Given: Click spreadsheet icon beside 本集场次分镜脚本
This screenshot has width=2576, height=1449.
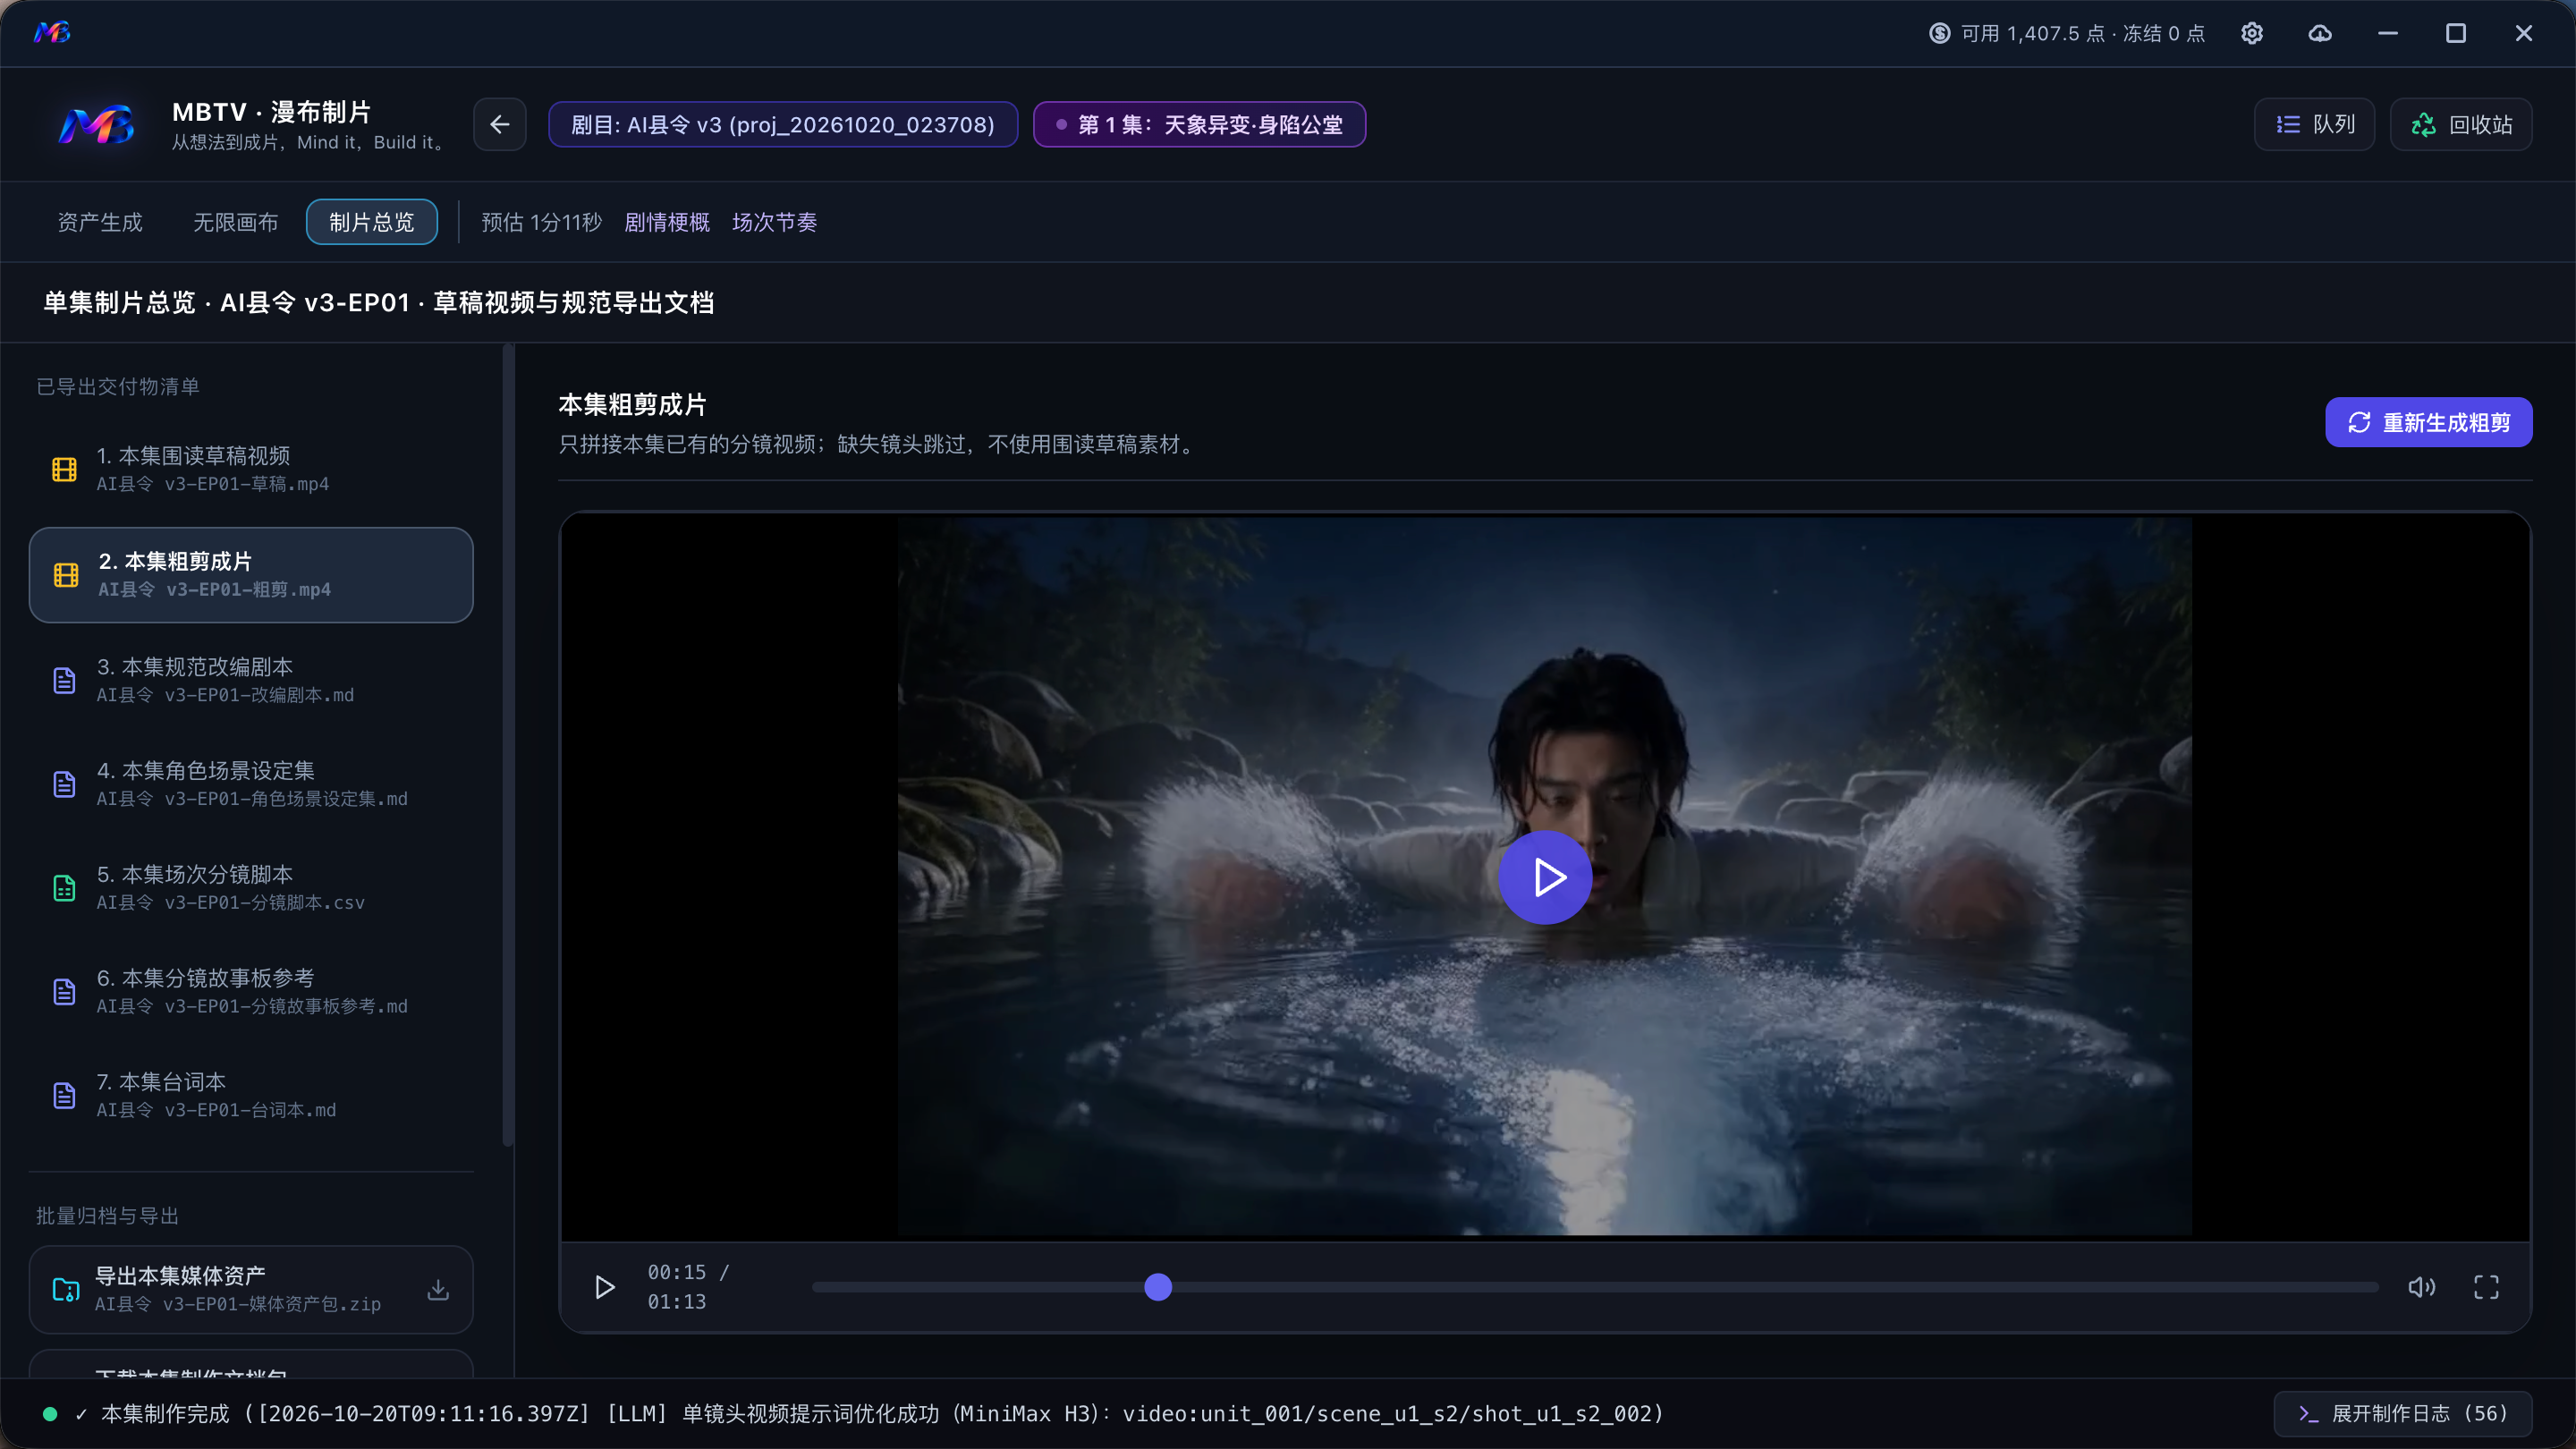Looking at the screenshot, I should 64,889.
